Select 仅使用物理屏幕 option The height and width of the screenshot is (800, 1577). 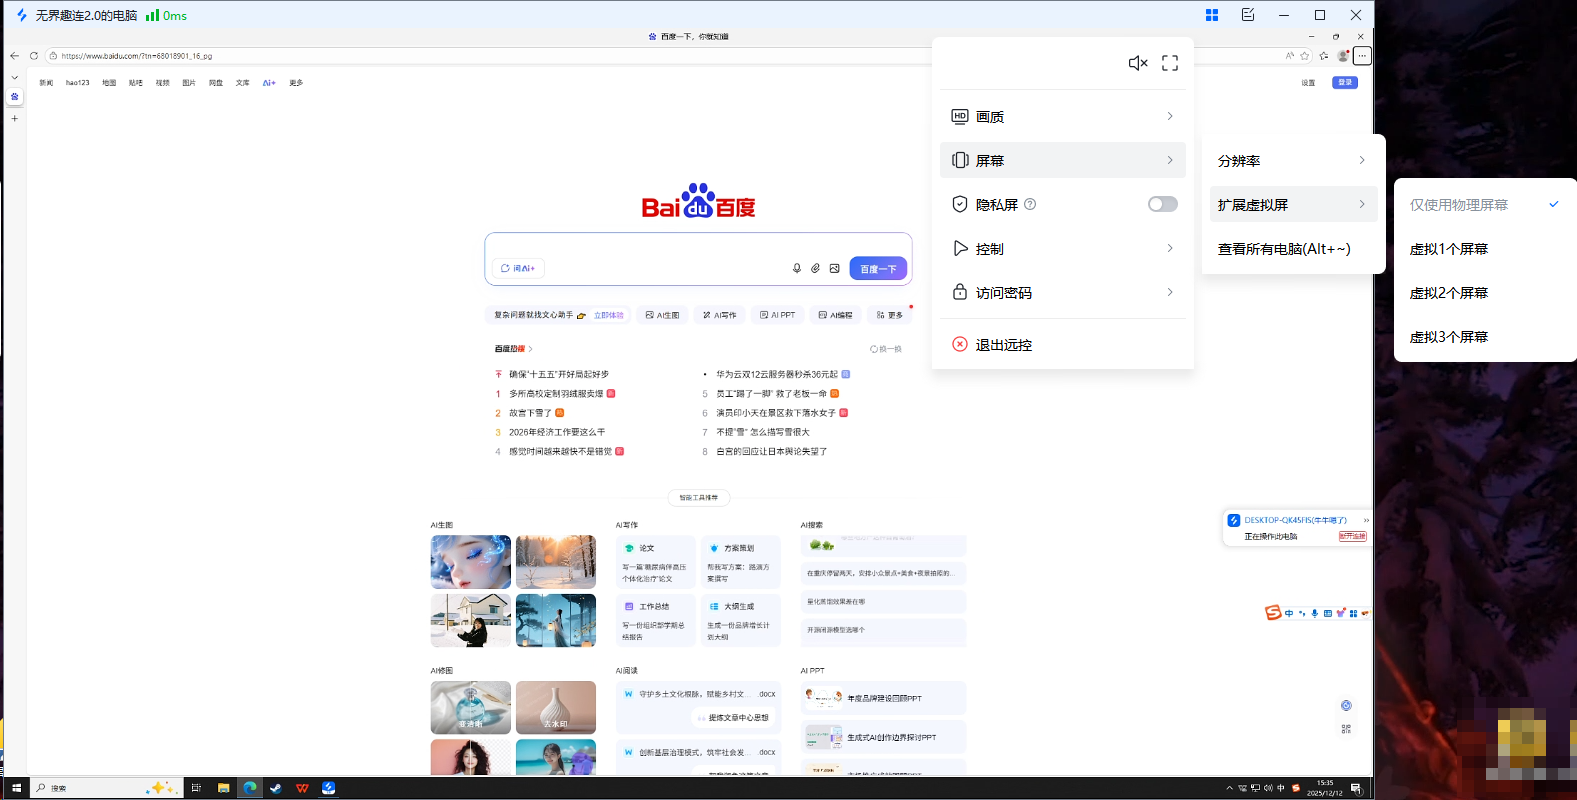click(1485, 204)
